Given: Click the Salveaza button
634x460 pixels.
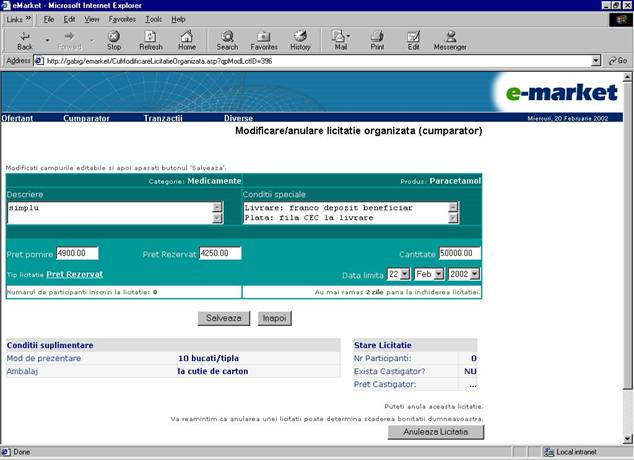Looking at the screenshot, I should click(223, 318).
